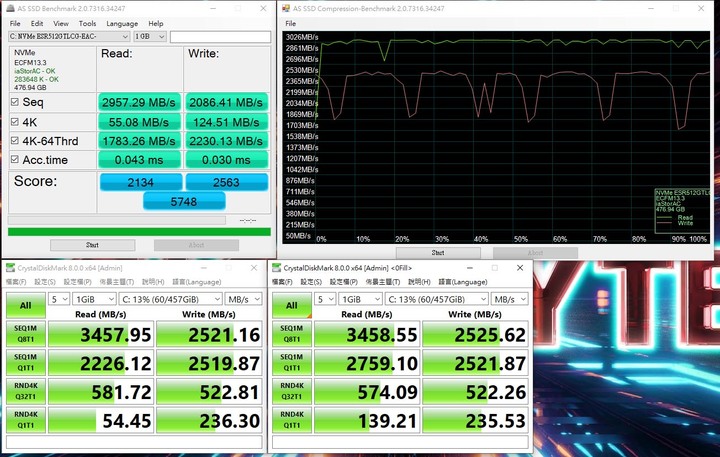Open the 說明(H) menu in 0Fill CrystalDiskMark
This screenshot has height=457, width=720.
[x=419, y=282]
